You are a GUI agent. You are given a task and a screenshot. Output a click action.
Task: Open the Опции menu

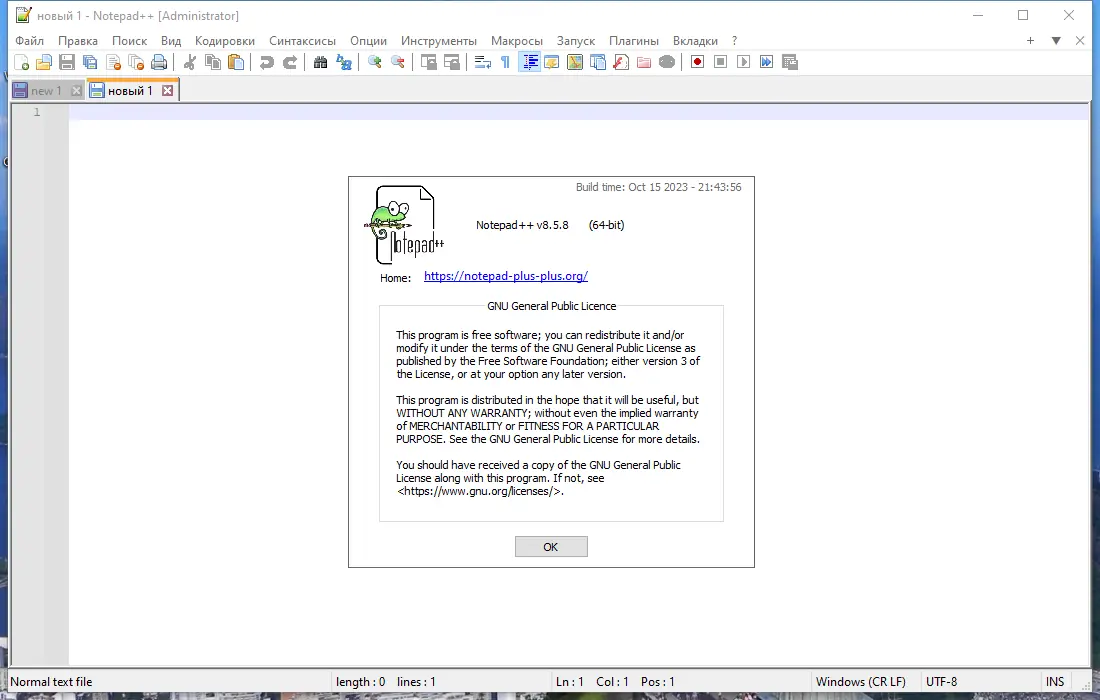pyautogui.click(x=368, y=41)
